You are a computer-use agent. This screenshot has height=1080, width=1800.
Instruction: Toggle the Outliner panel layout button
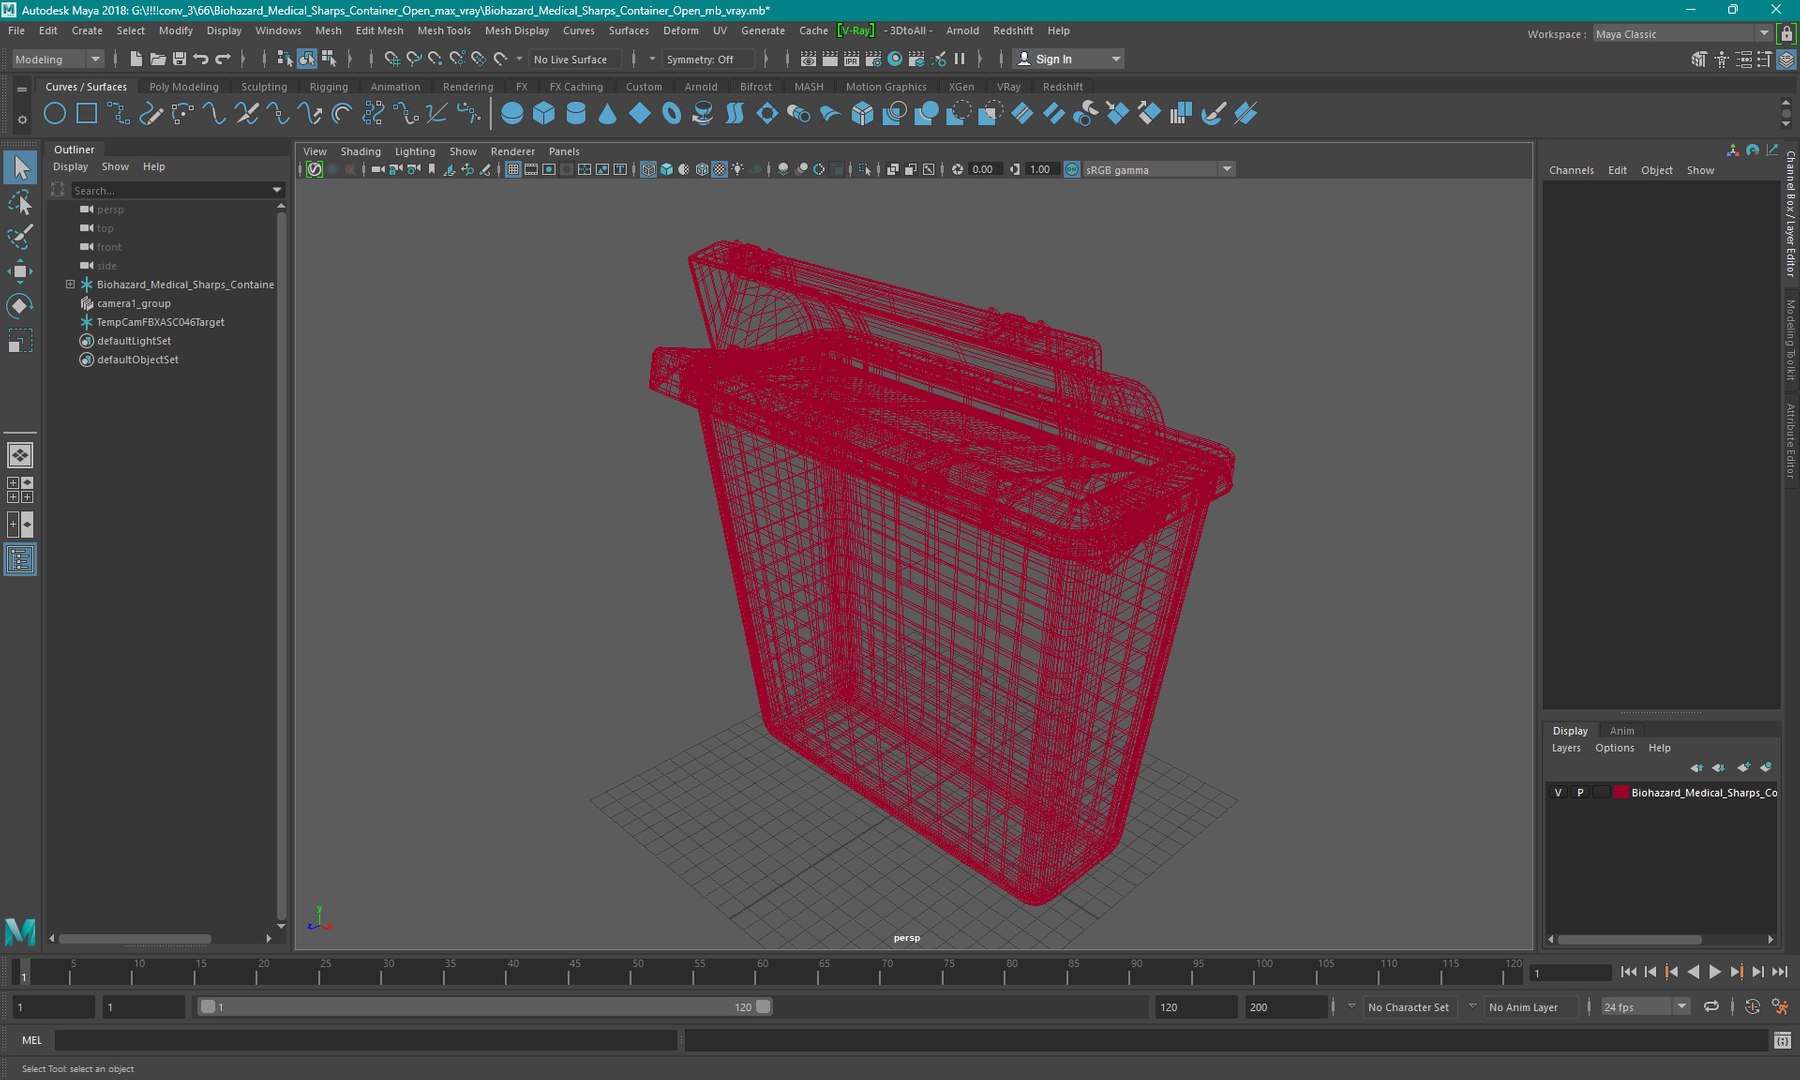20,560
